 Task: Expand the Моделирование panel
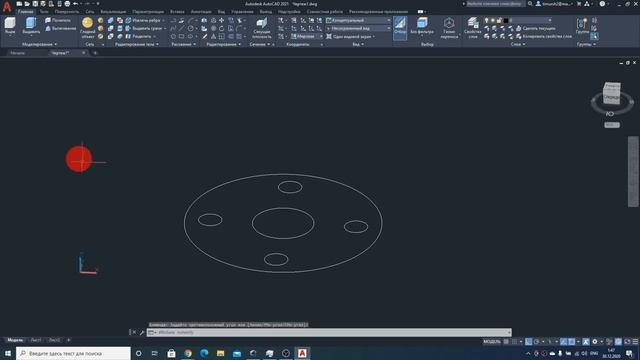pyautogui.click(x=39, y=44)
